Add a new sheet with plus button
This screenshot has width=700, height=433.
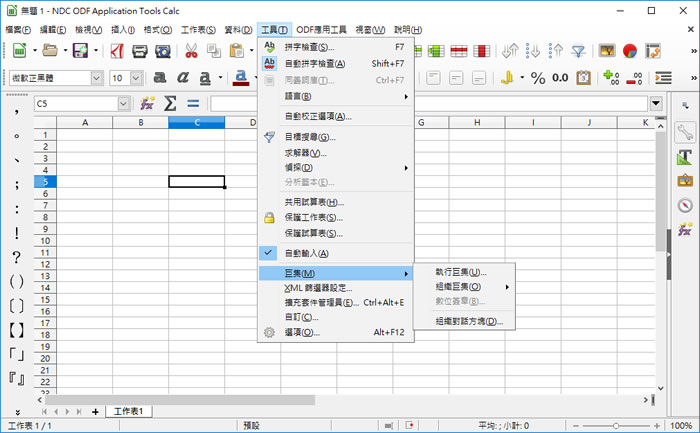[x=95, y=412]
